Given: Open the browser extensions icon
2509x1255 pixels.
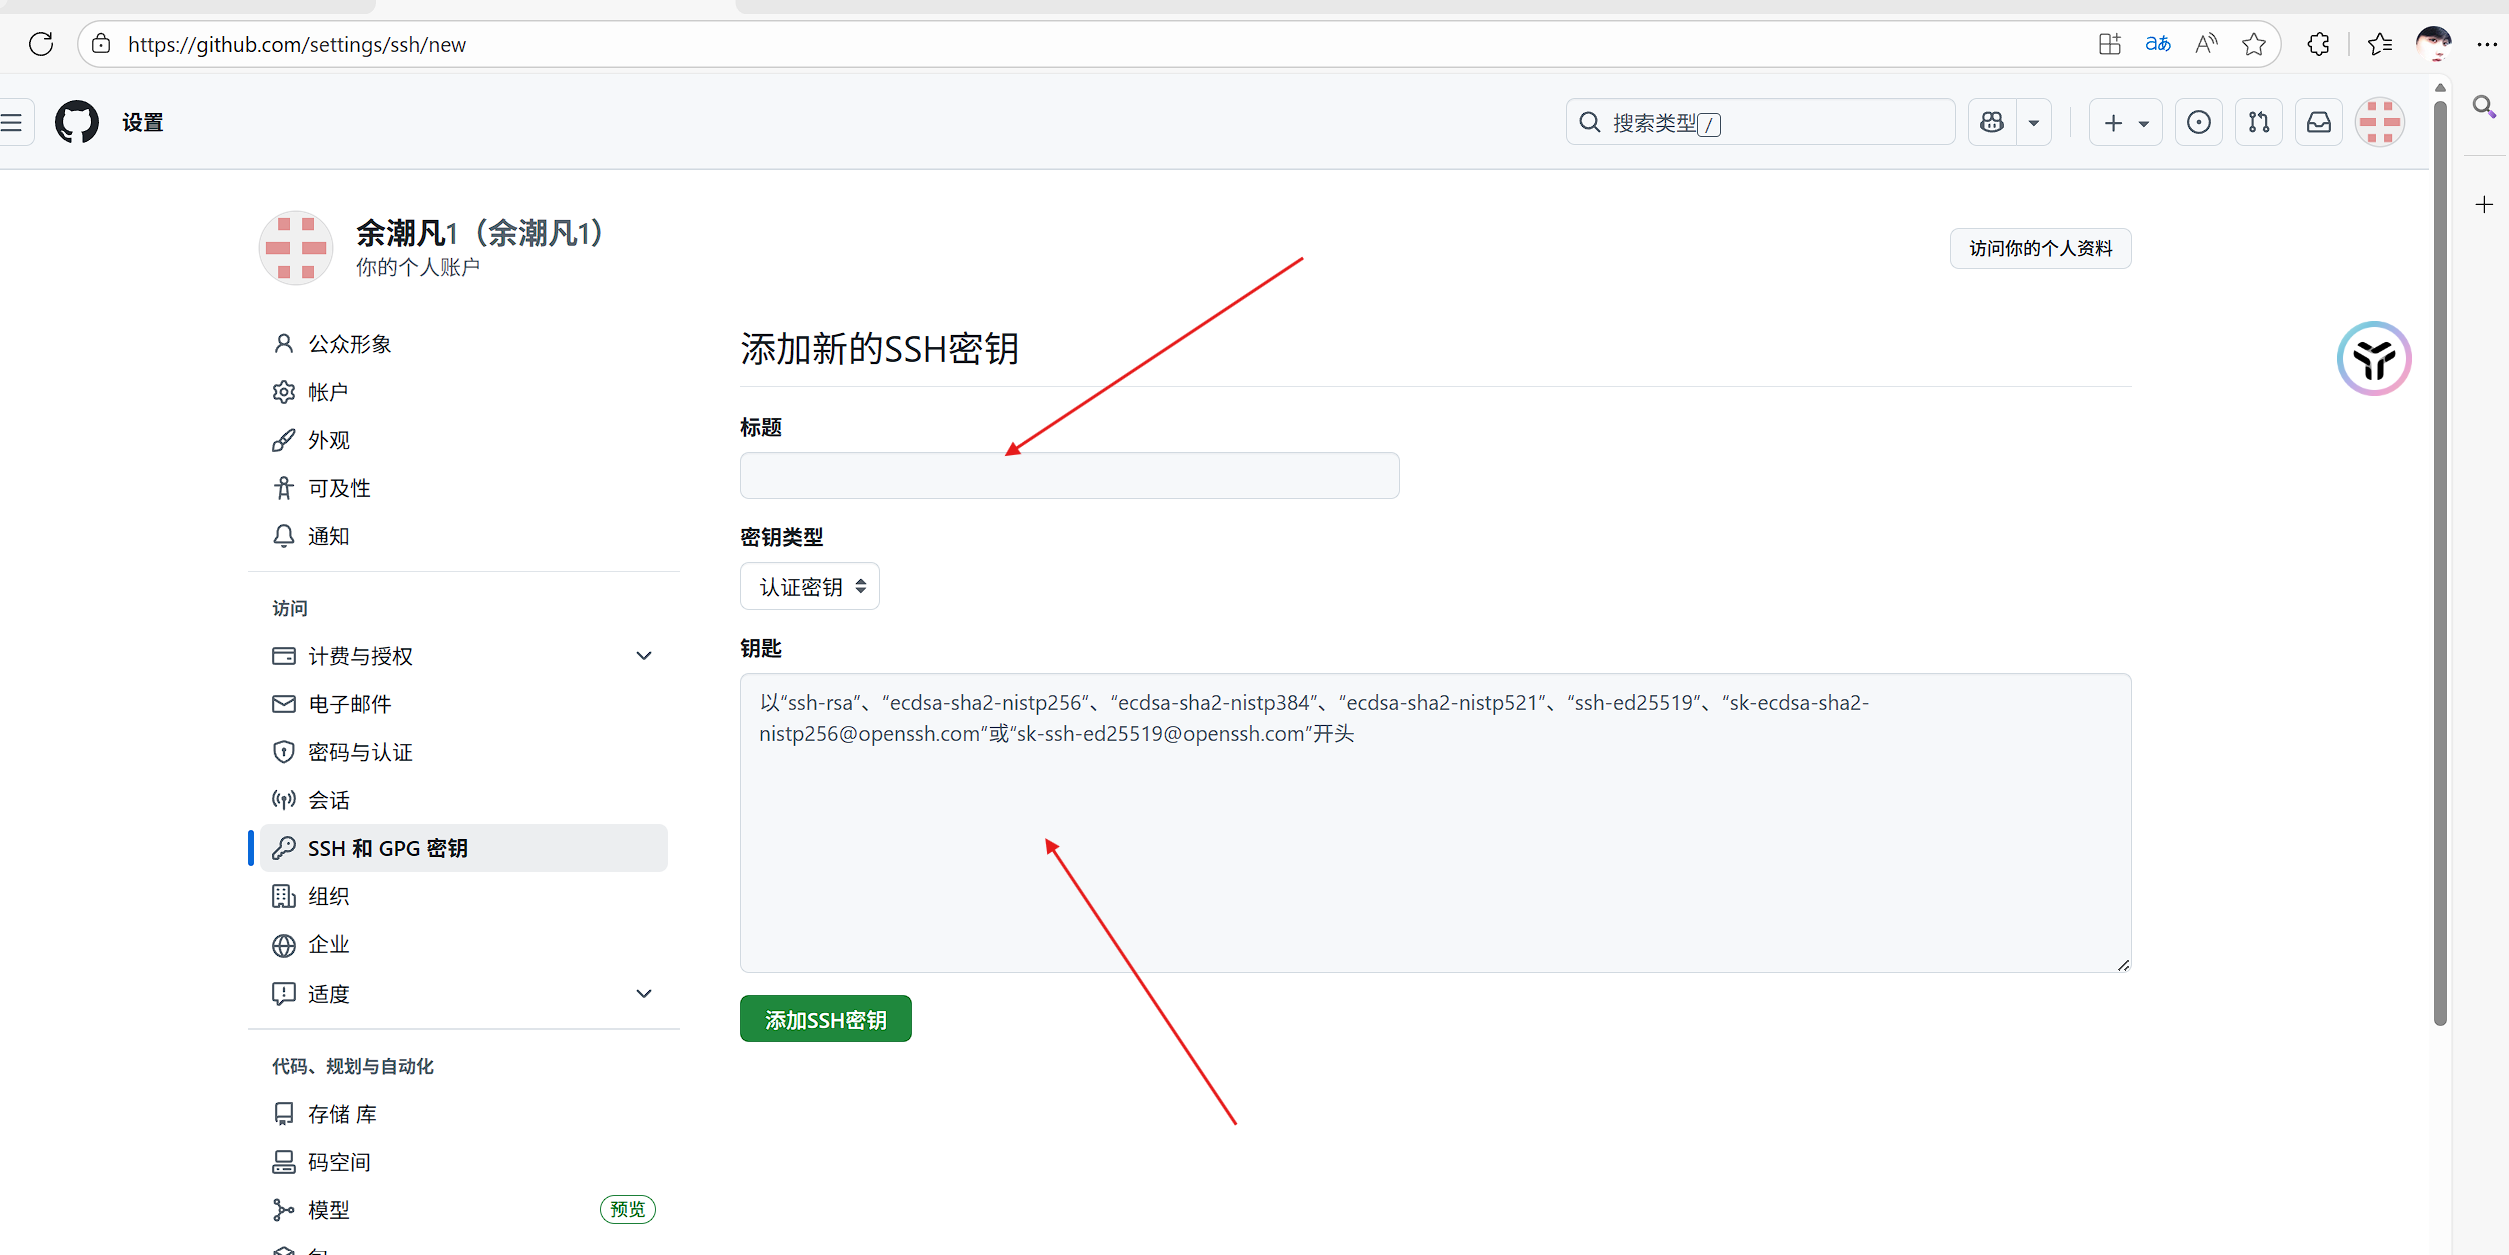Looking at the screenshot, I should pyautogui.click(x=2318, y=44).
